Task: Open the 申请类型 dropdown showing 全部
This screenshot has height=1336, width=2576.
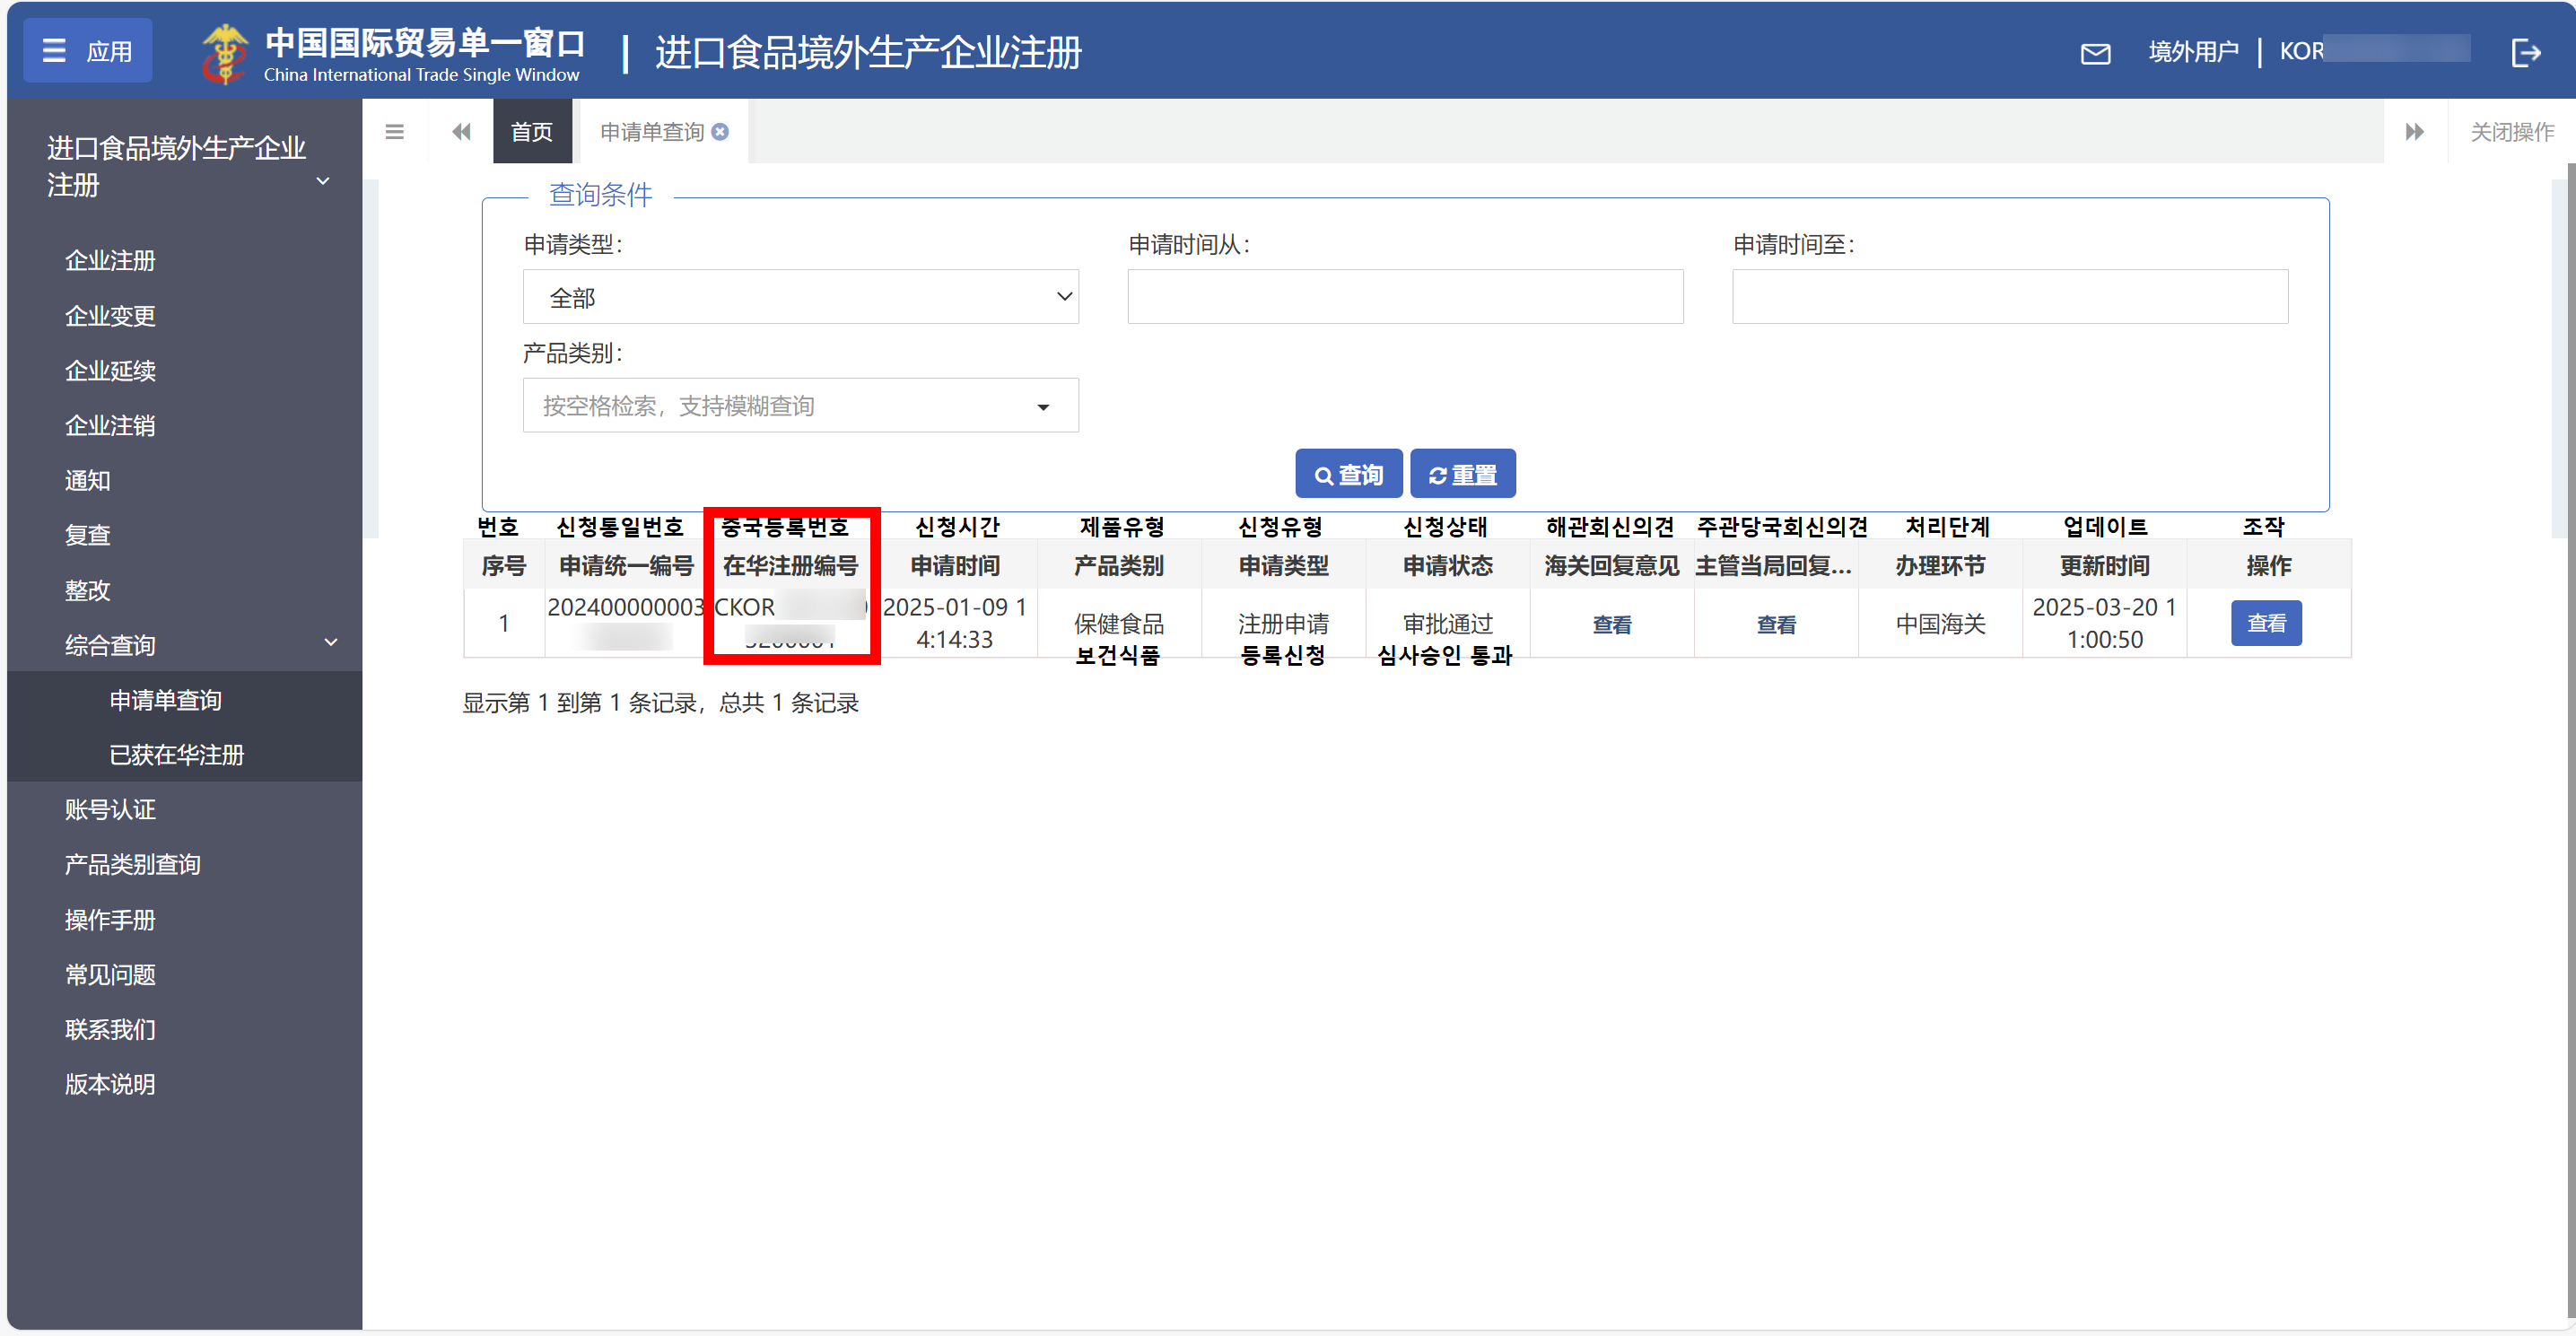Action: [800, 297]
